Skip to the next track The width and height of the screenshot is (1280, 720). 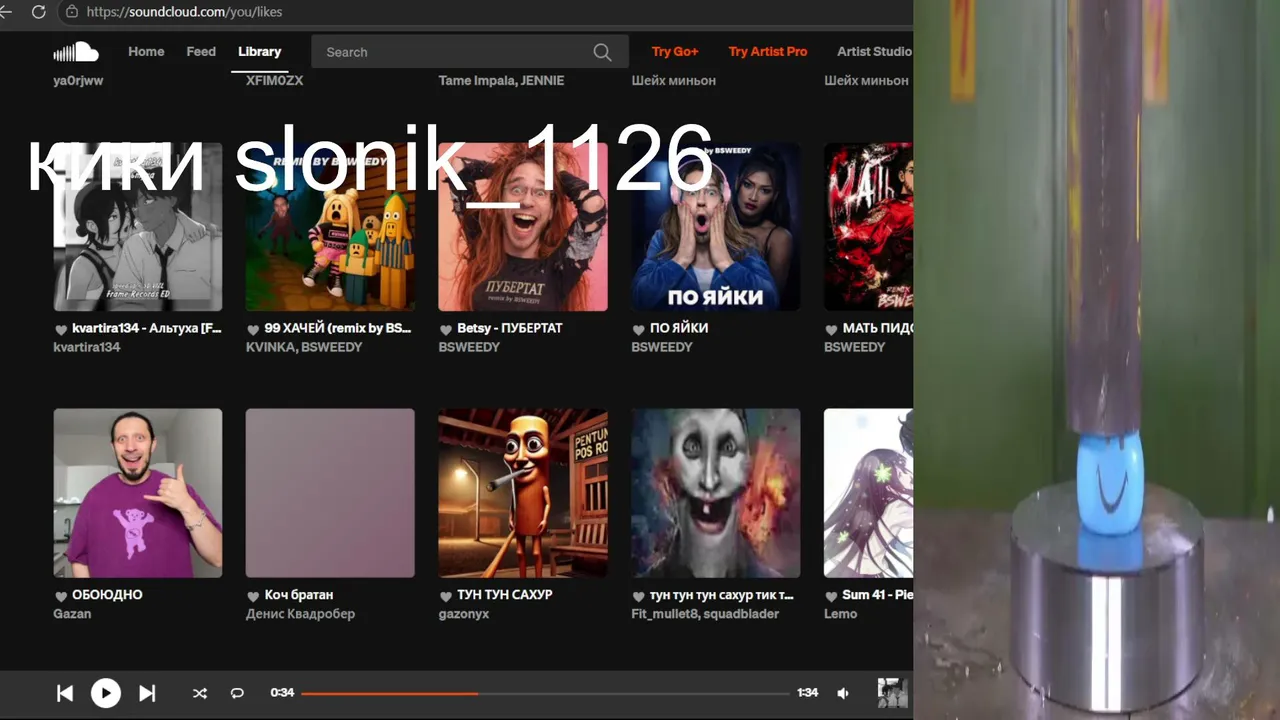coord(147,693)
